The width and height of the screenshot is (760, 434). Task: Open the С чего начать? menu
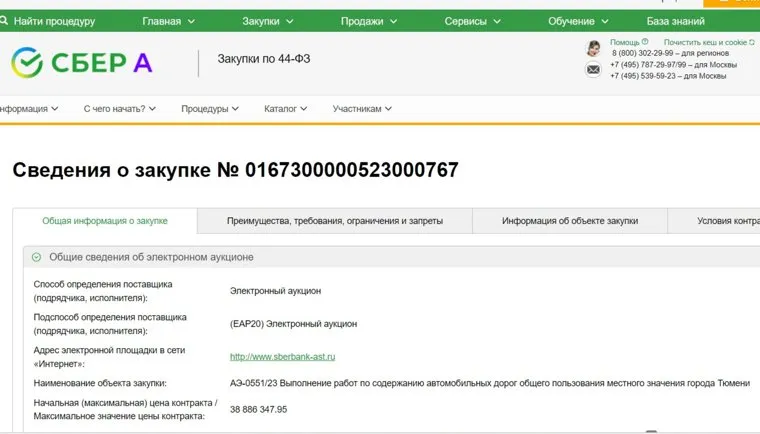click(x=120, y=109)
